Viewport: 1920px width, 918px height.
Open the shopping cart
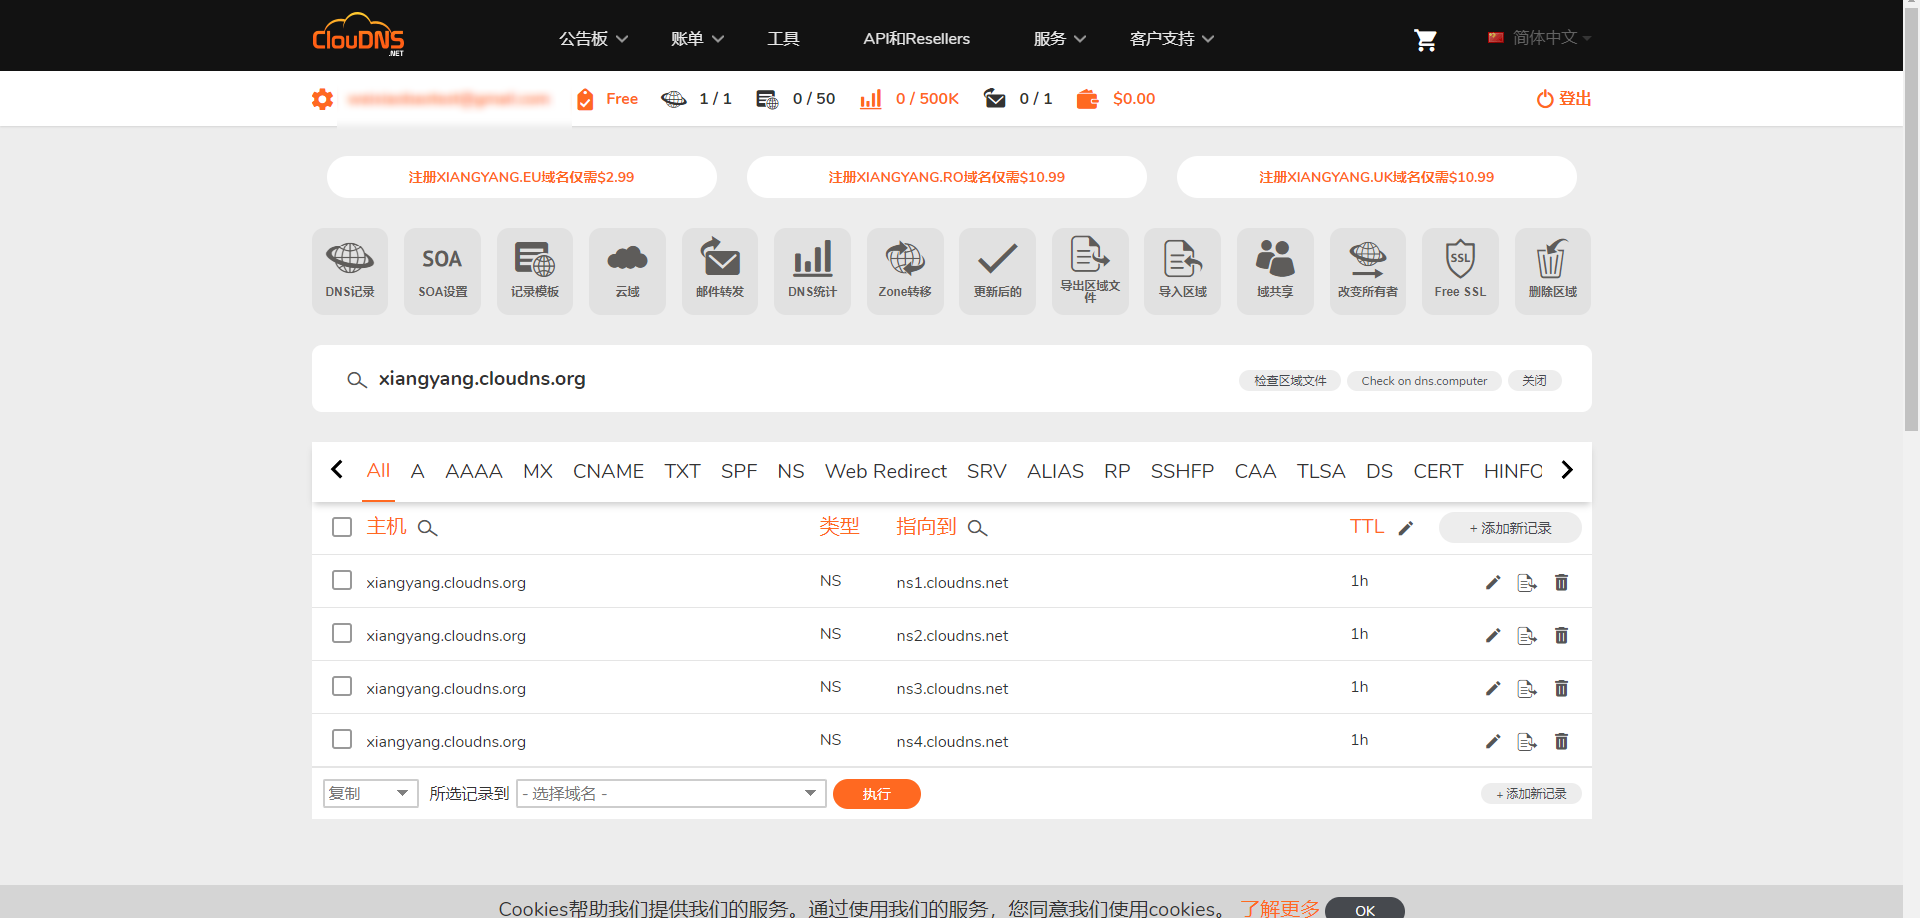(1425, 39)
